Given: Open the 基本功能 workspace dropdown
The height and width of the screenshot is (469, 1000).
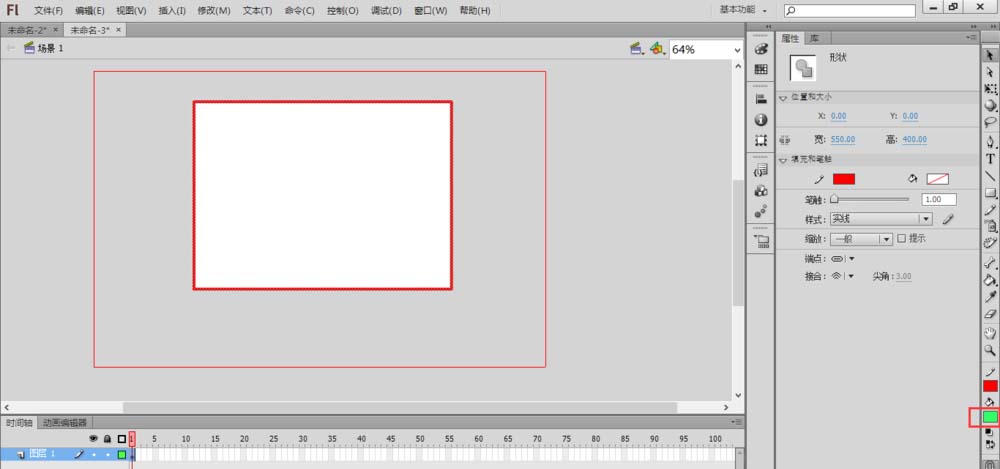Looking at the screenshot, I should (743, 10).
